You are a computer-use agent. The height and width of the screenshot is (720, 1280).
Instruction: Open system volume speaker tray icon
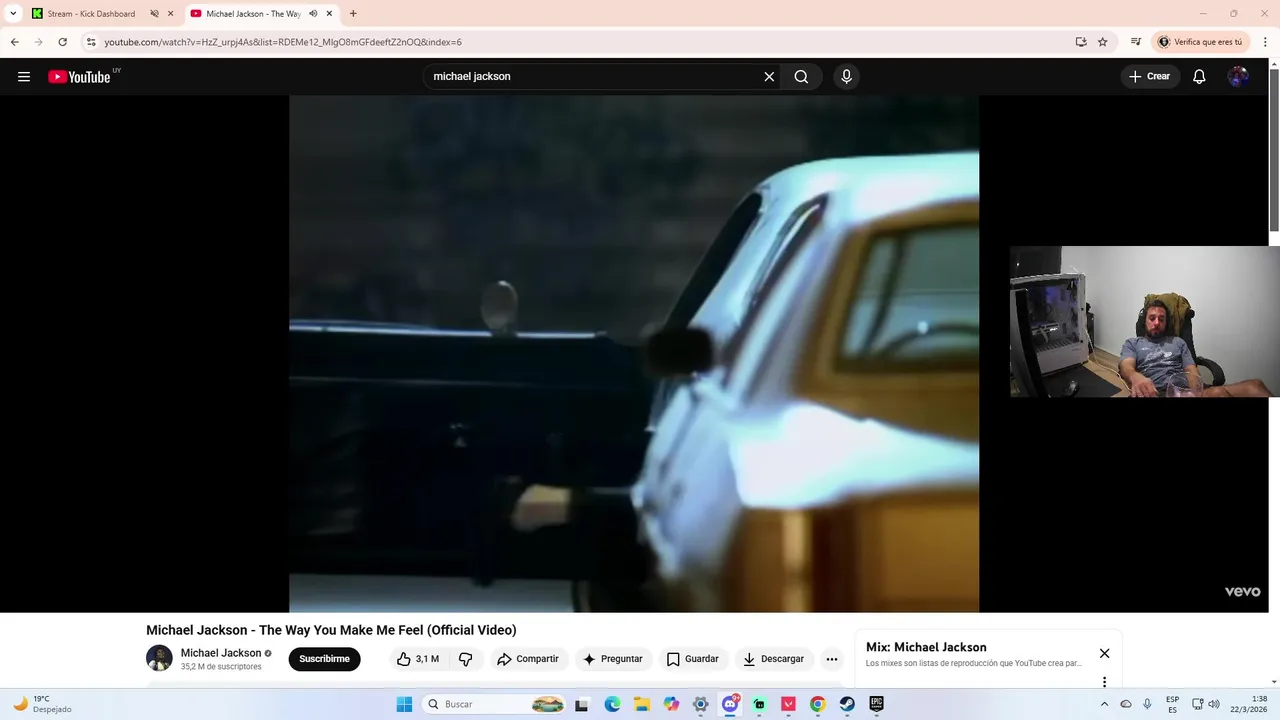pos(1214,704)
